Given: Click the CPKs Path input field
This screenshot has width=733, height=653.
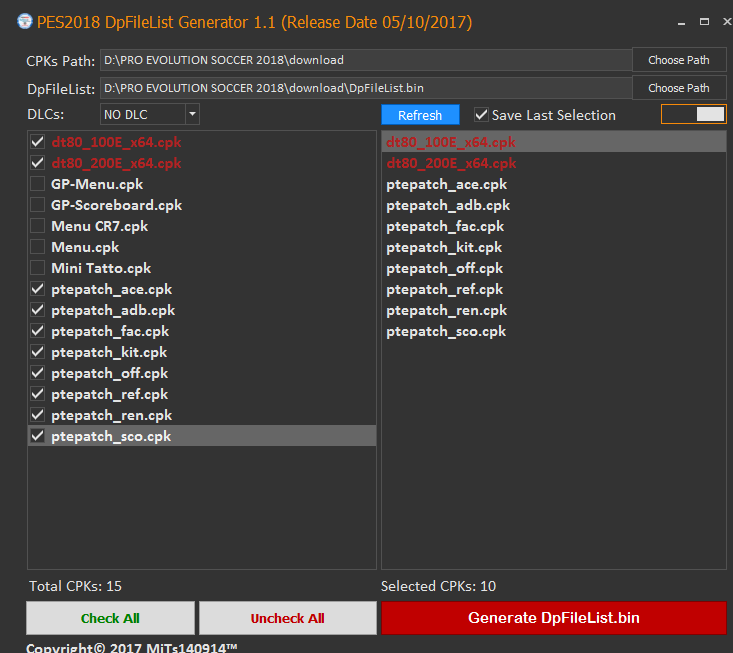Looking at the screenshot, I should 366,60.
